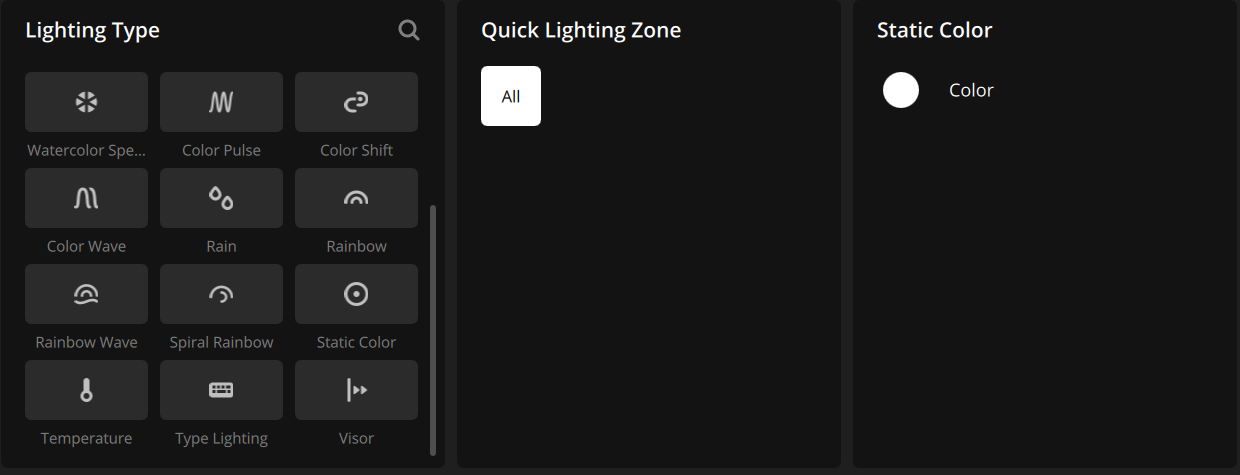
Task: Choose the Rainbow arc lighting icon
Action: click(x=356, y=198)
